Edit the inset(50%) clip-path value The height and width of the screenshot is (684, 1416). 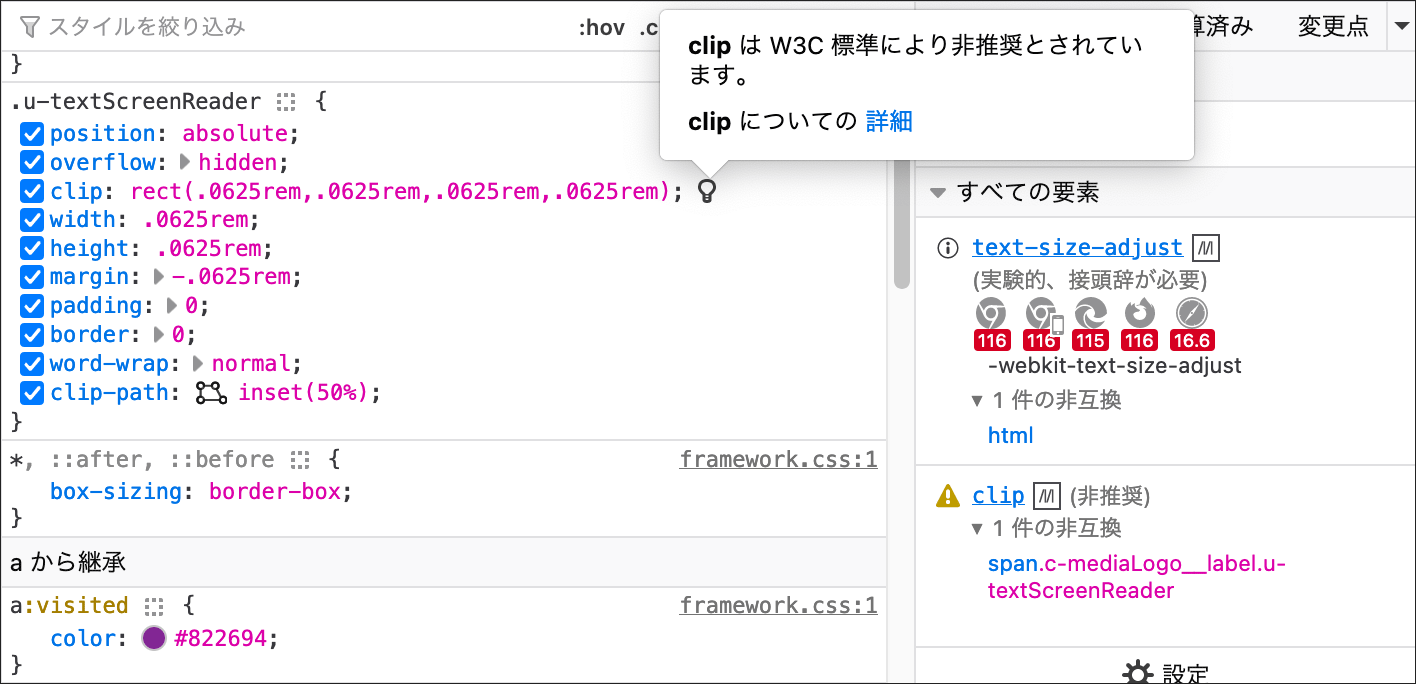pyautogui.click(x=303, y=393)
